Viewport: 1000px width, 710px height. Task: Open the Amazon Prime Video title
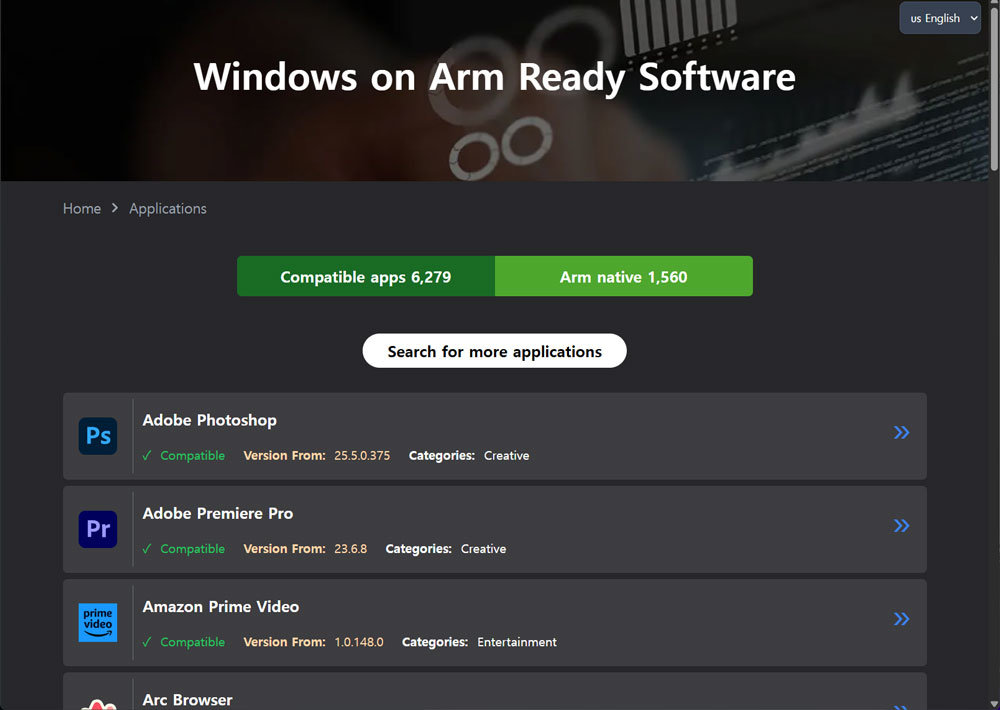(x=221, y=607)
